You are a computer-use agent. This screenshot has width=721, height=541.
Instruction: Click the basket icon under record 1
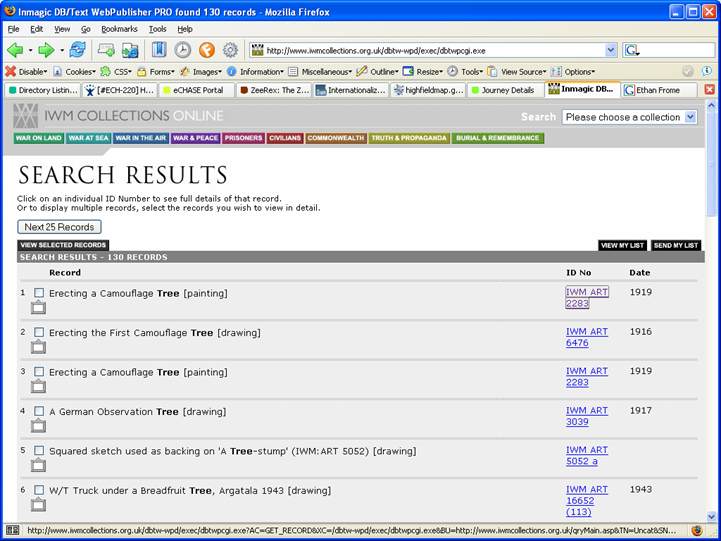tap(39, 307)
